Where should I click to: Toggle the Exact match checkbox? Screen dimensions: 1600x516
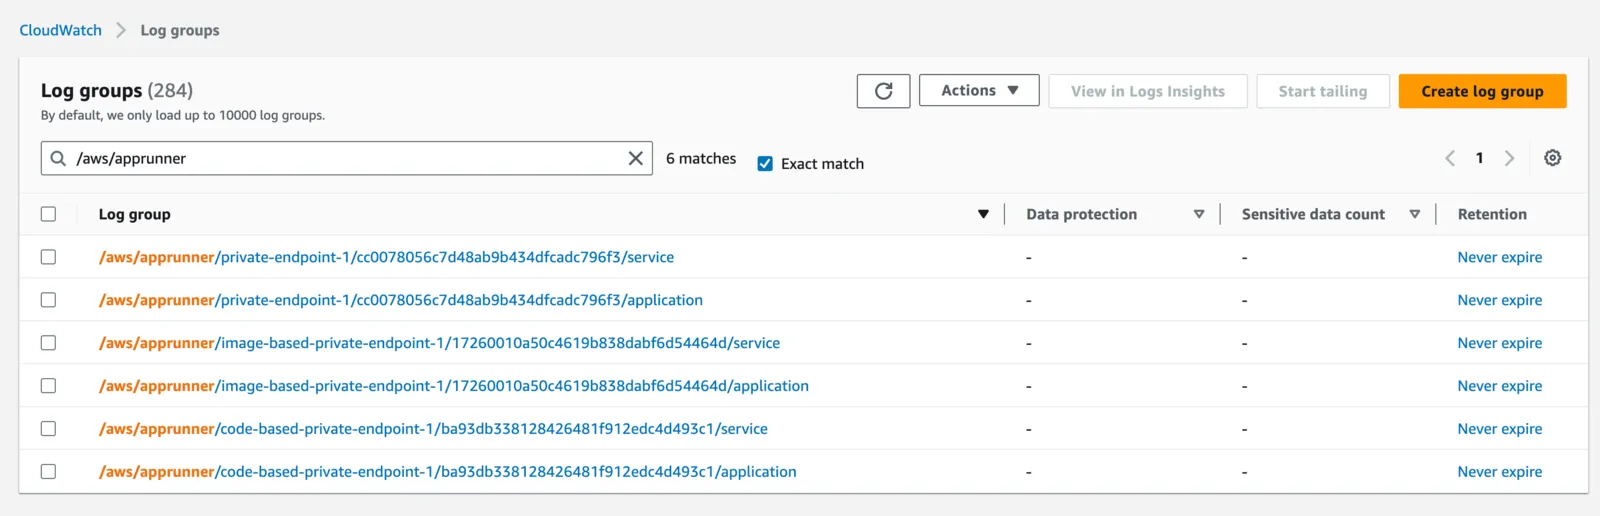click(x=765, y=163)
